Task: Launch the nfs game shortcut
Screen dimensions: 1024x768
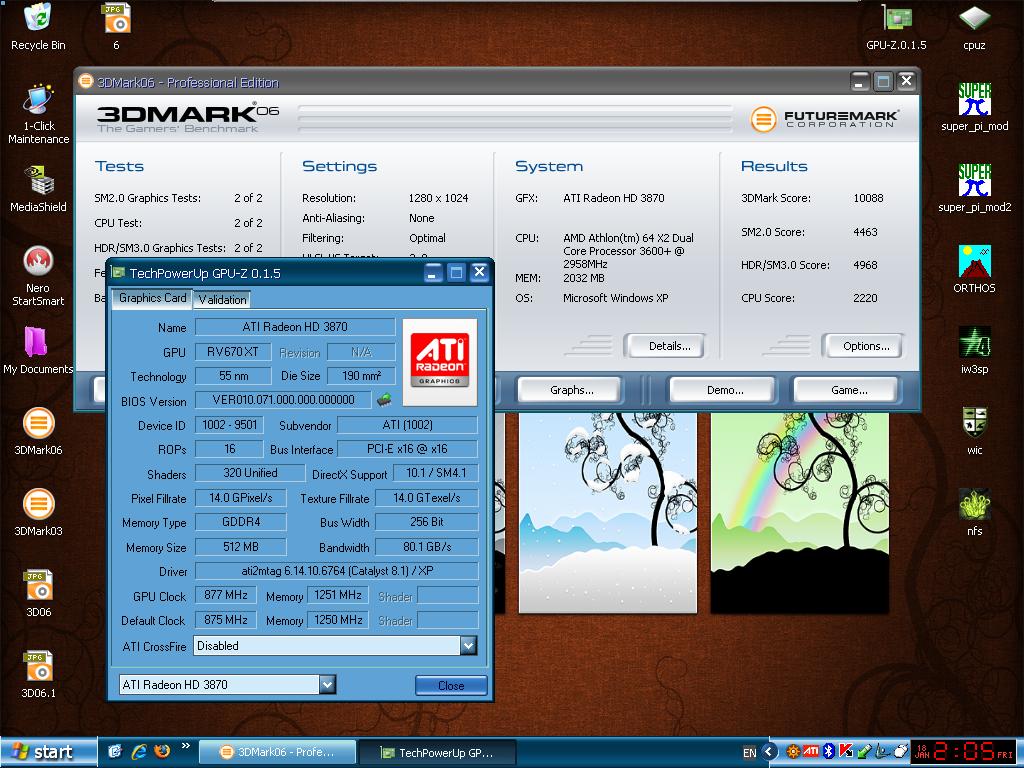Action: click(974, 512)
